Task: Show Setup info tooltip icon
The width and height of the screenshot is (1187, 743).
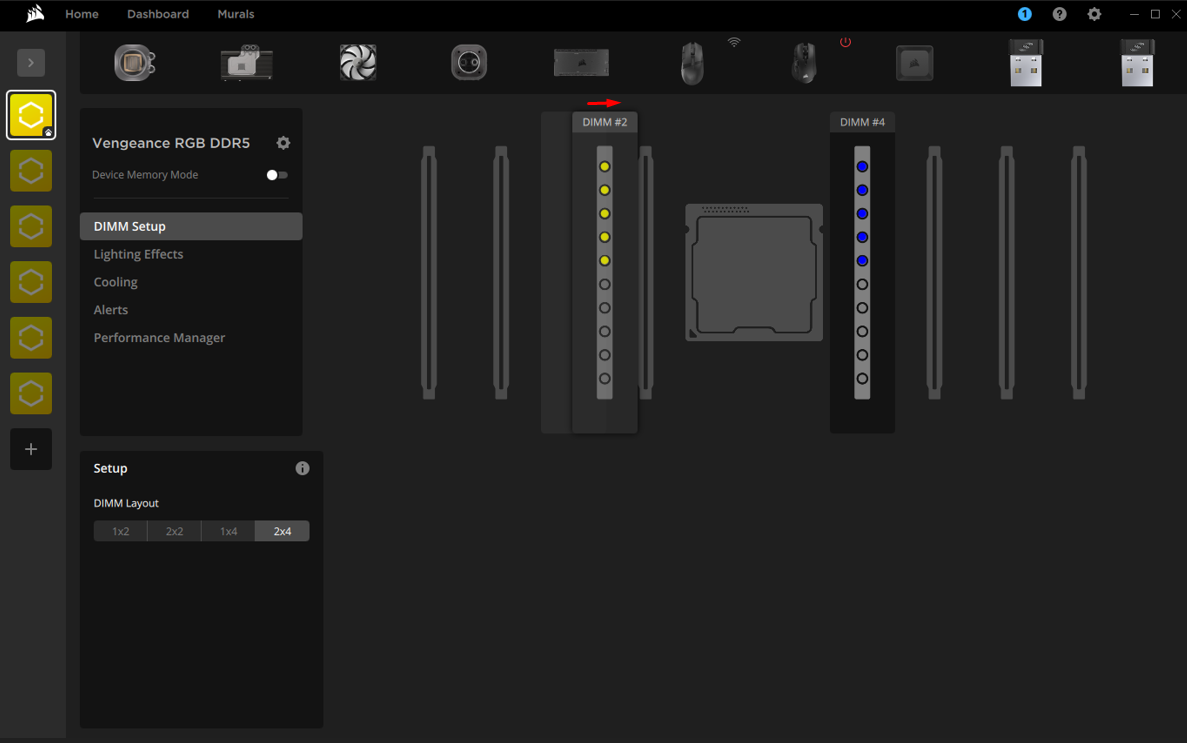Action: click(x=302, y=468)
